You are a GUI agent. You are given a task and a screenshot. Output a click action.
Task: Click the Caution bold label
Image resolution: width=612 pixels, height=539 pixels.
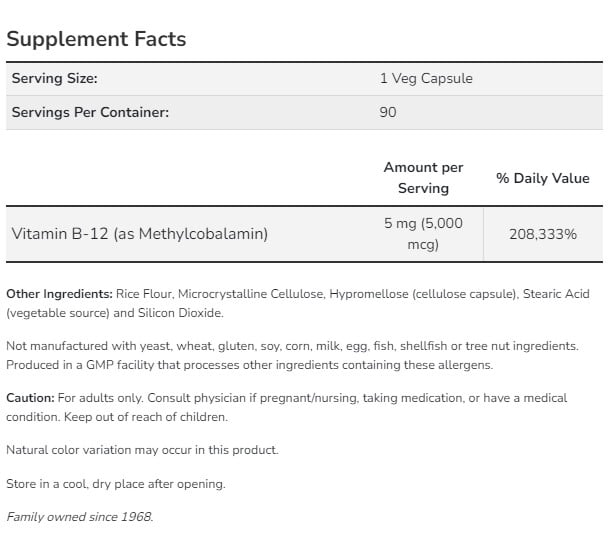[x=30, y=398]
